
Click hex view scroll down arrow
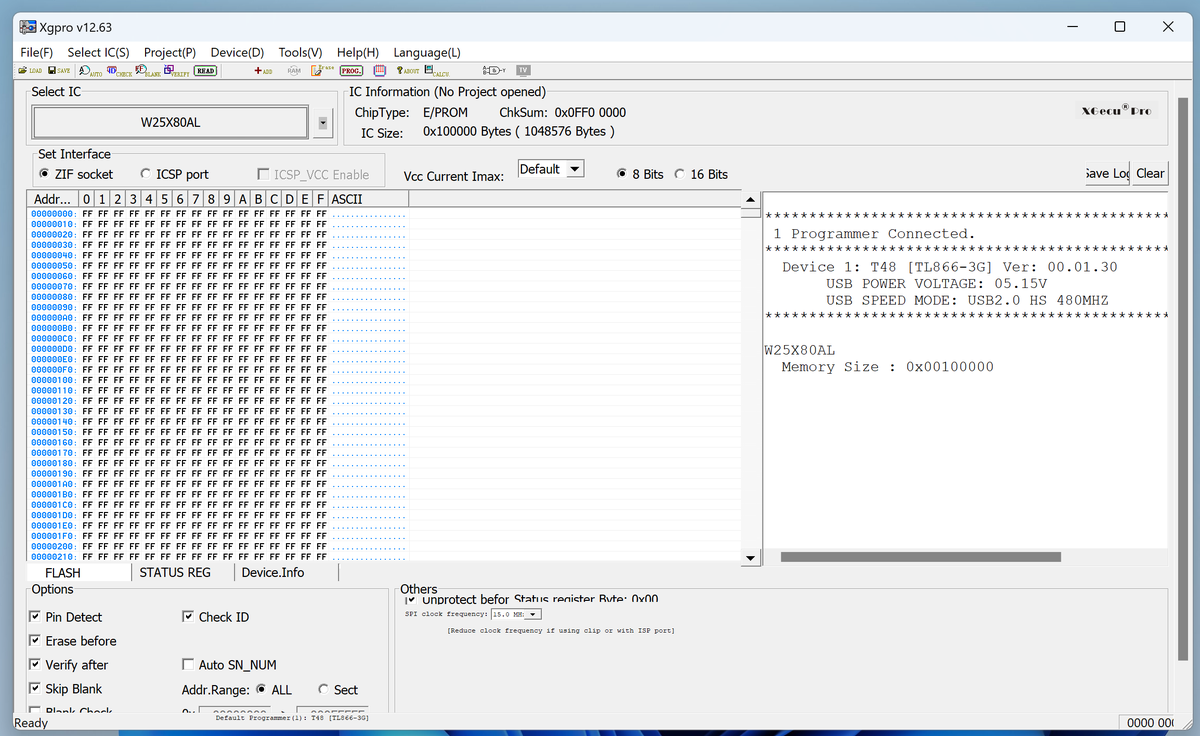[x=752, y=556]
